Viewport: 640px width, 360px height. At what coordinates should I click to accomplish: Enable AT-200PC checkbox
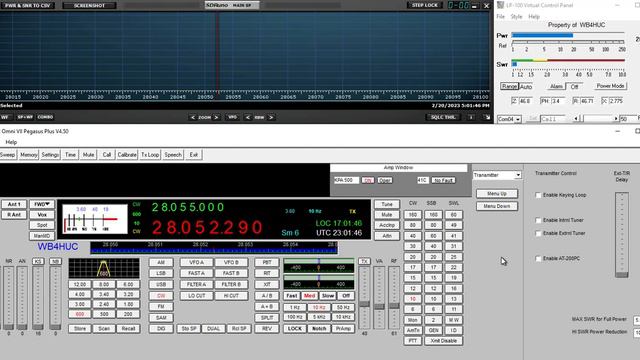[538, 259]
